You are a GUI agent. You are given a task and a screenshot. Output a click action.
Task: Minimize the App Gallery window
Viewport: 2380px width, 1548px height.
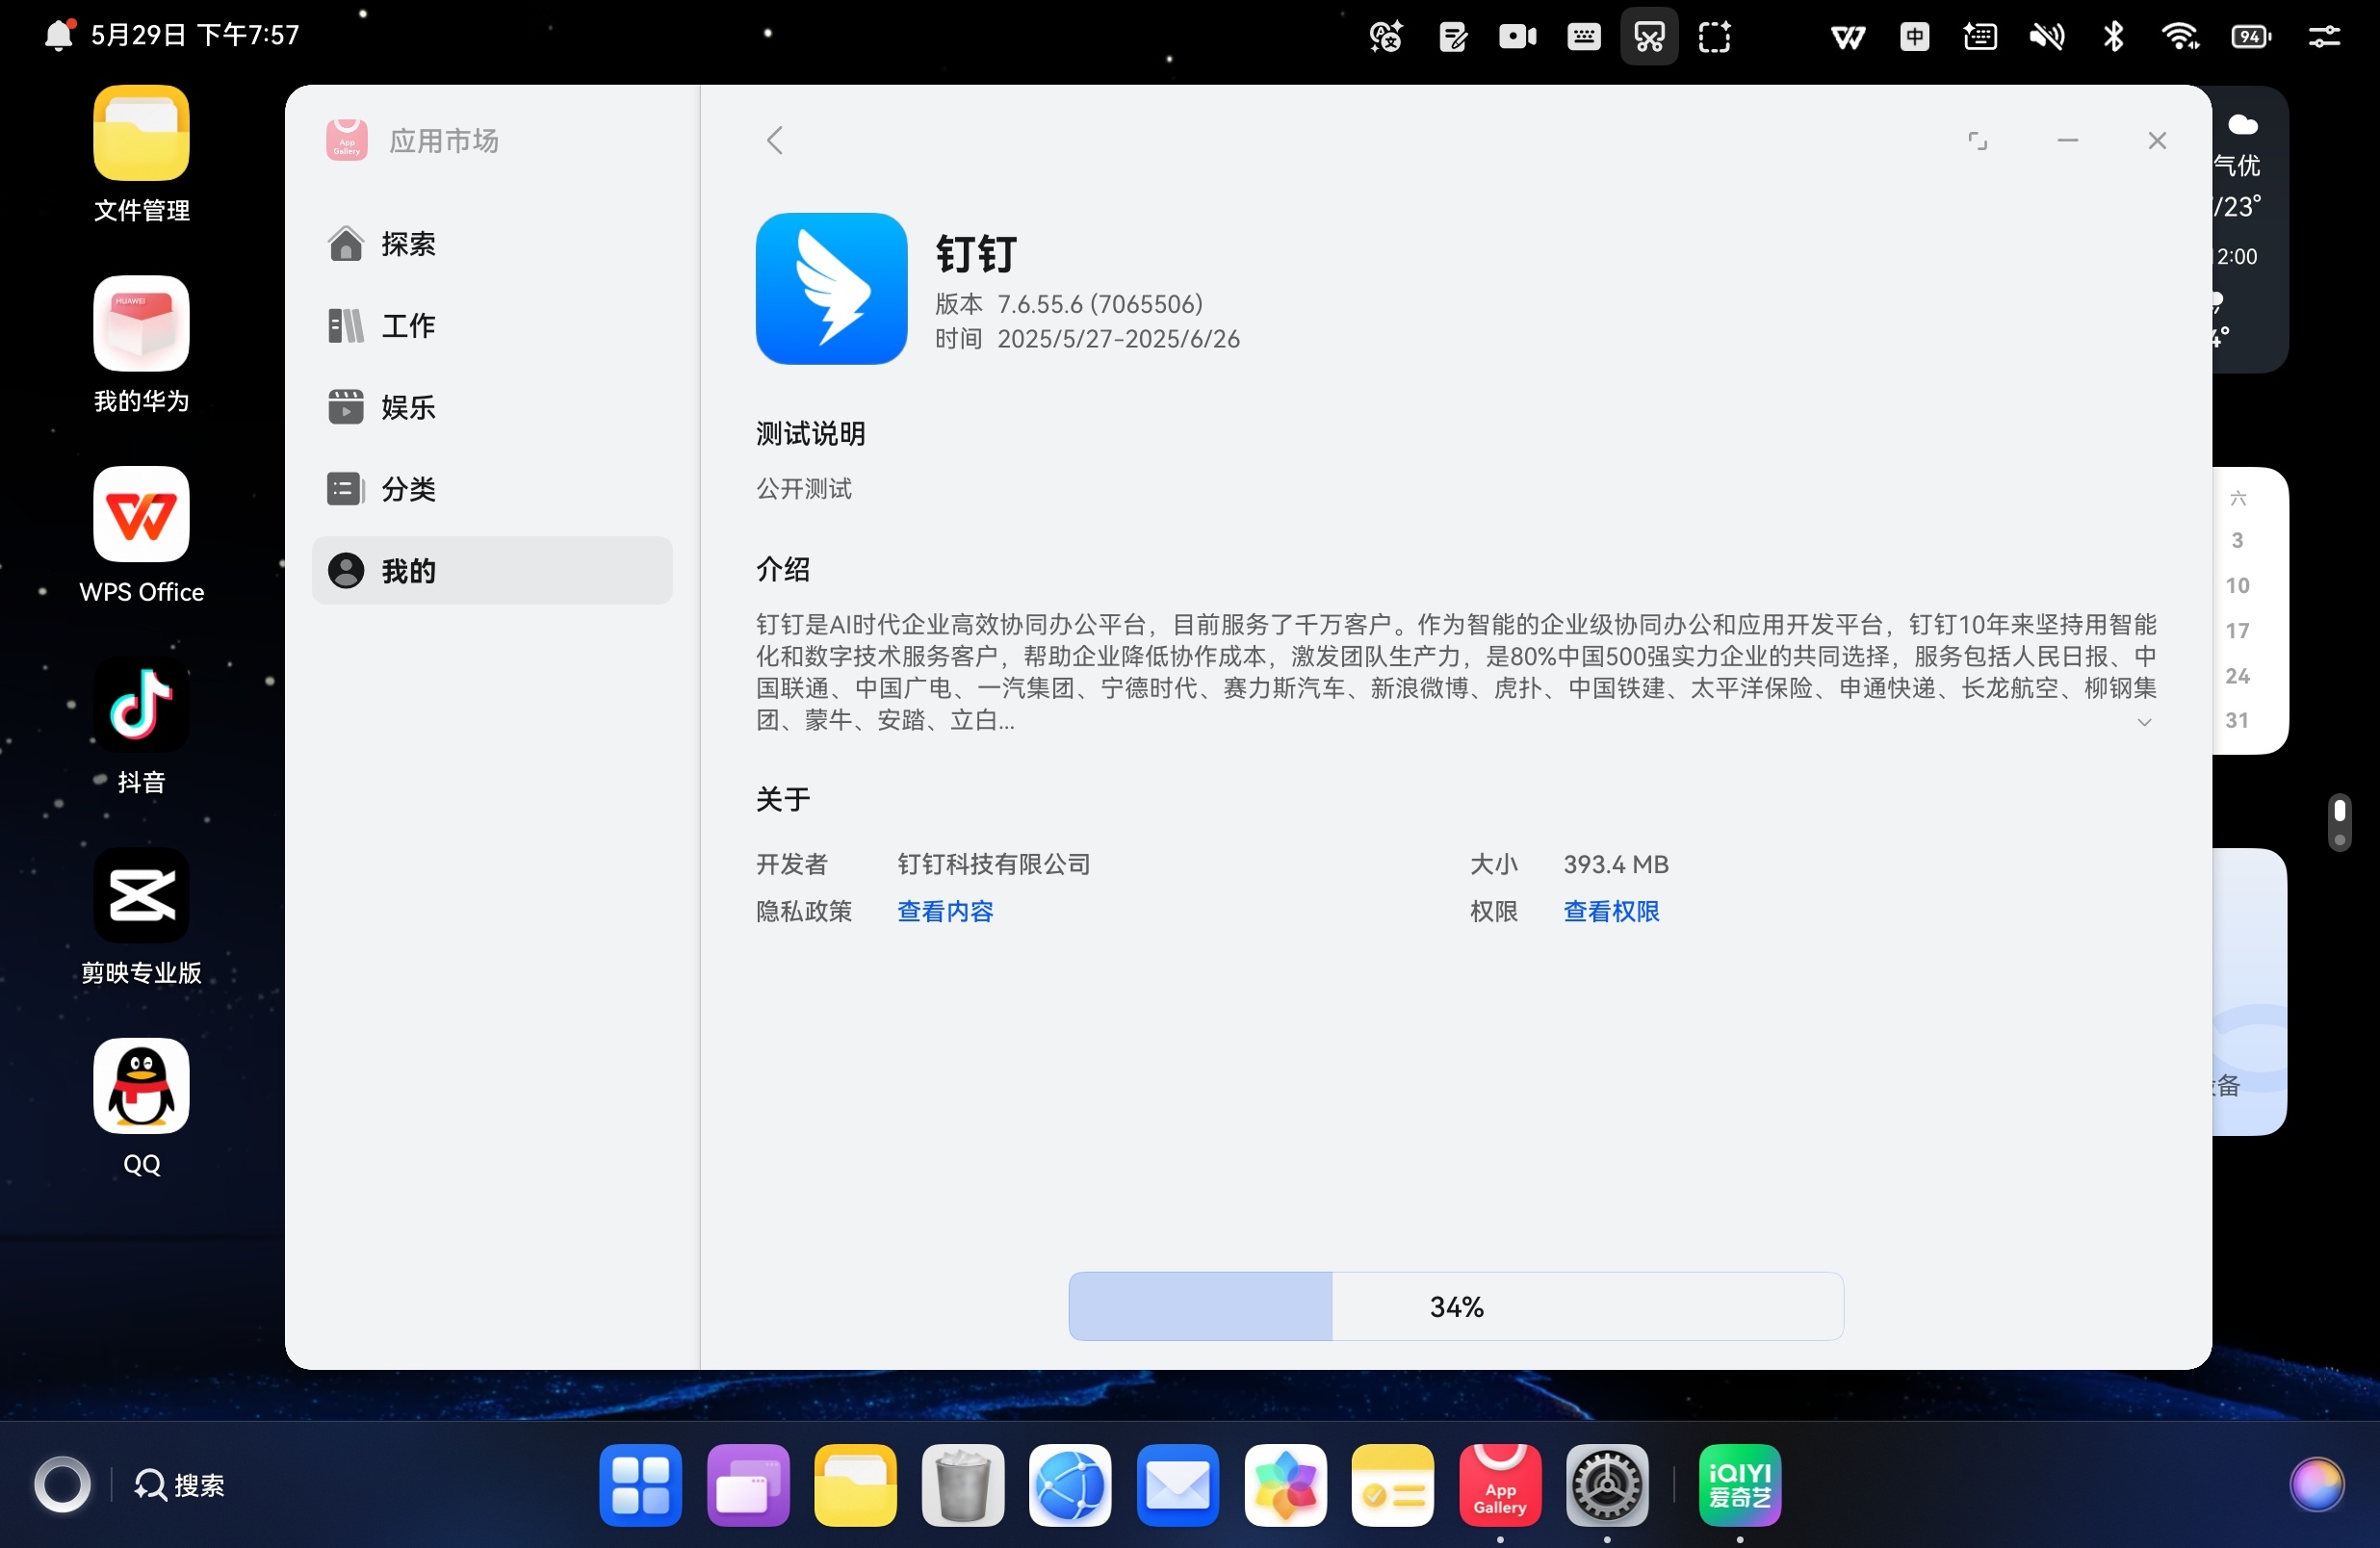pos(2068,141)
